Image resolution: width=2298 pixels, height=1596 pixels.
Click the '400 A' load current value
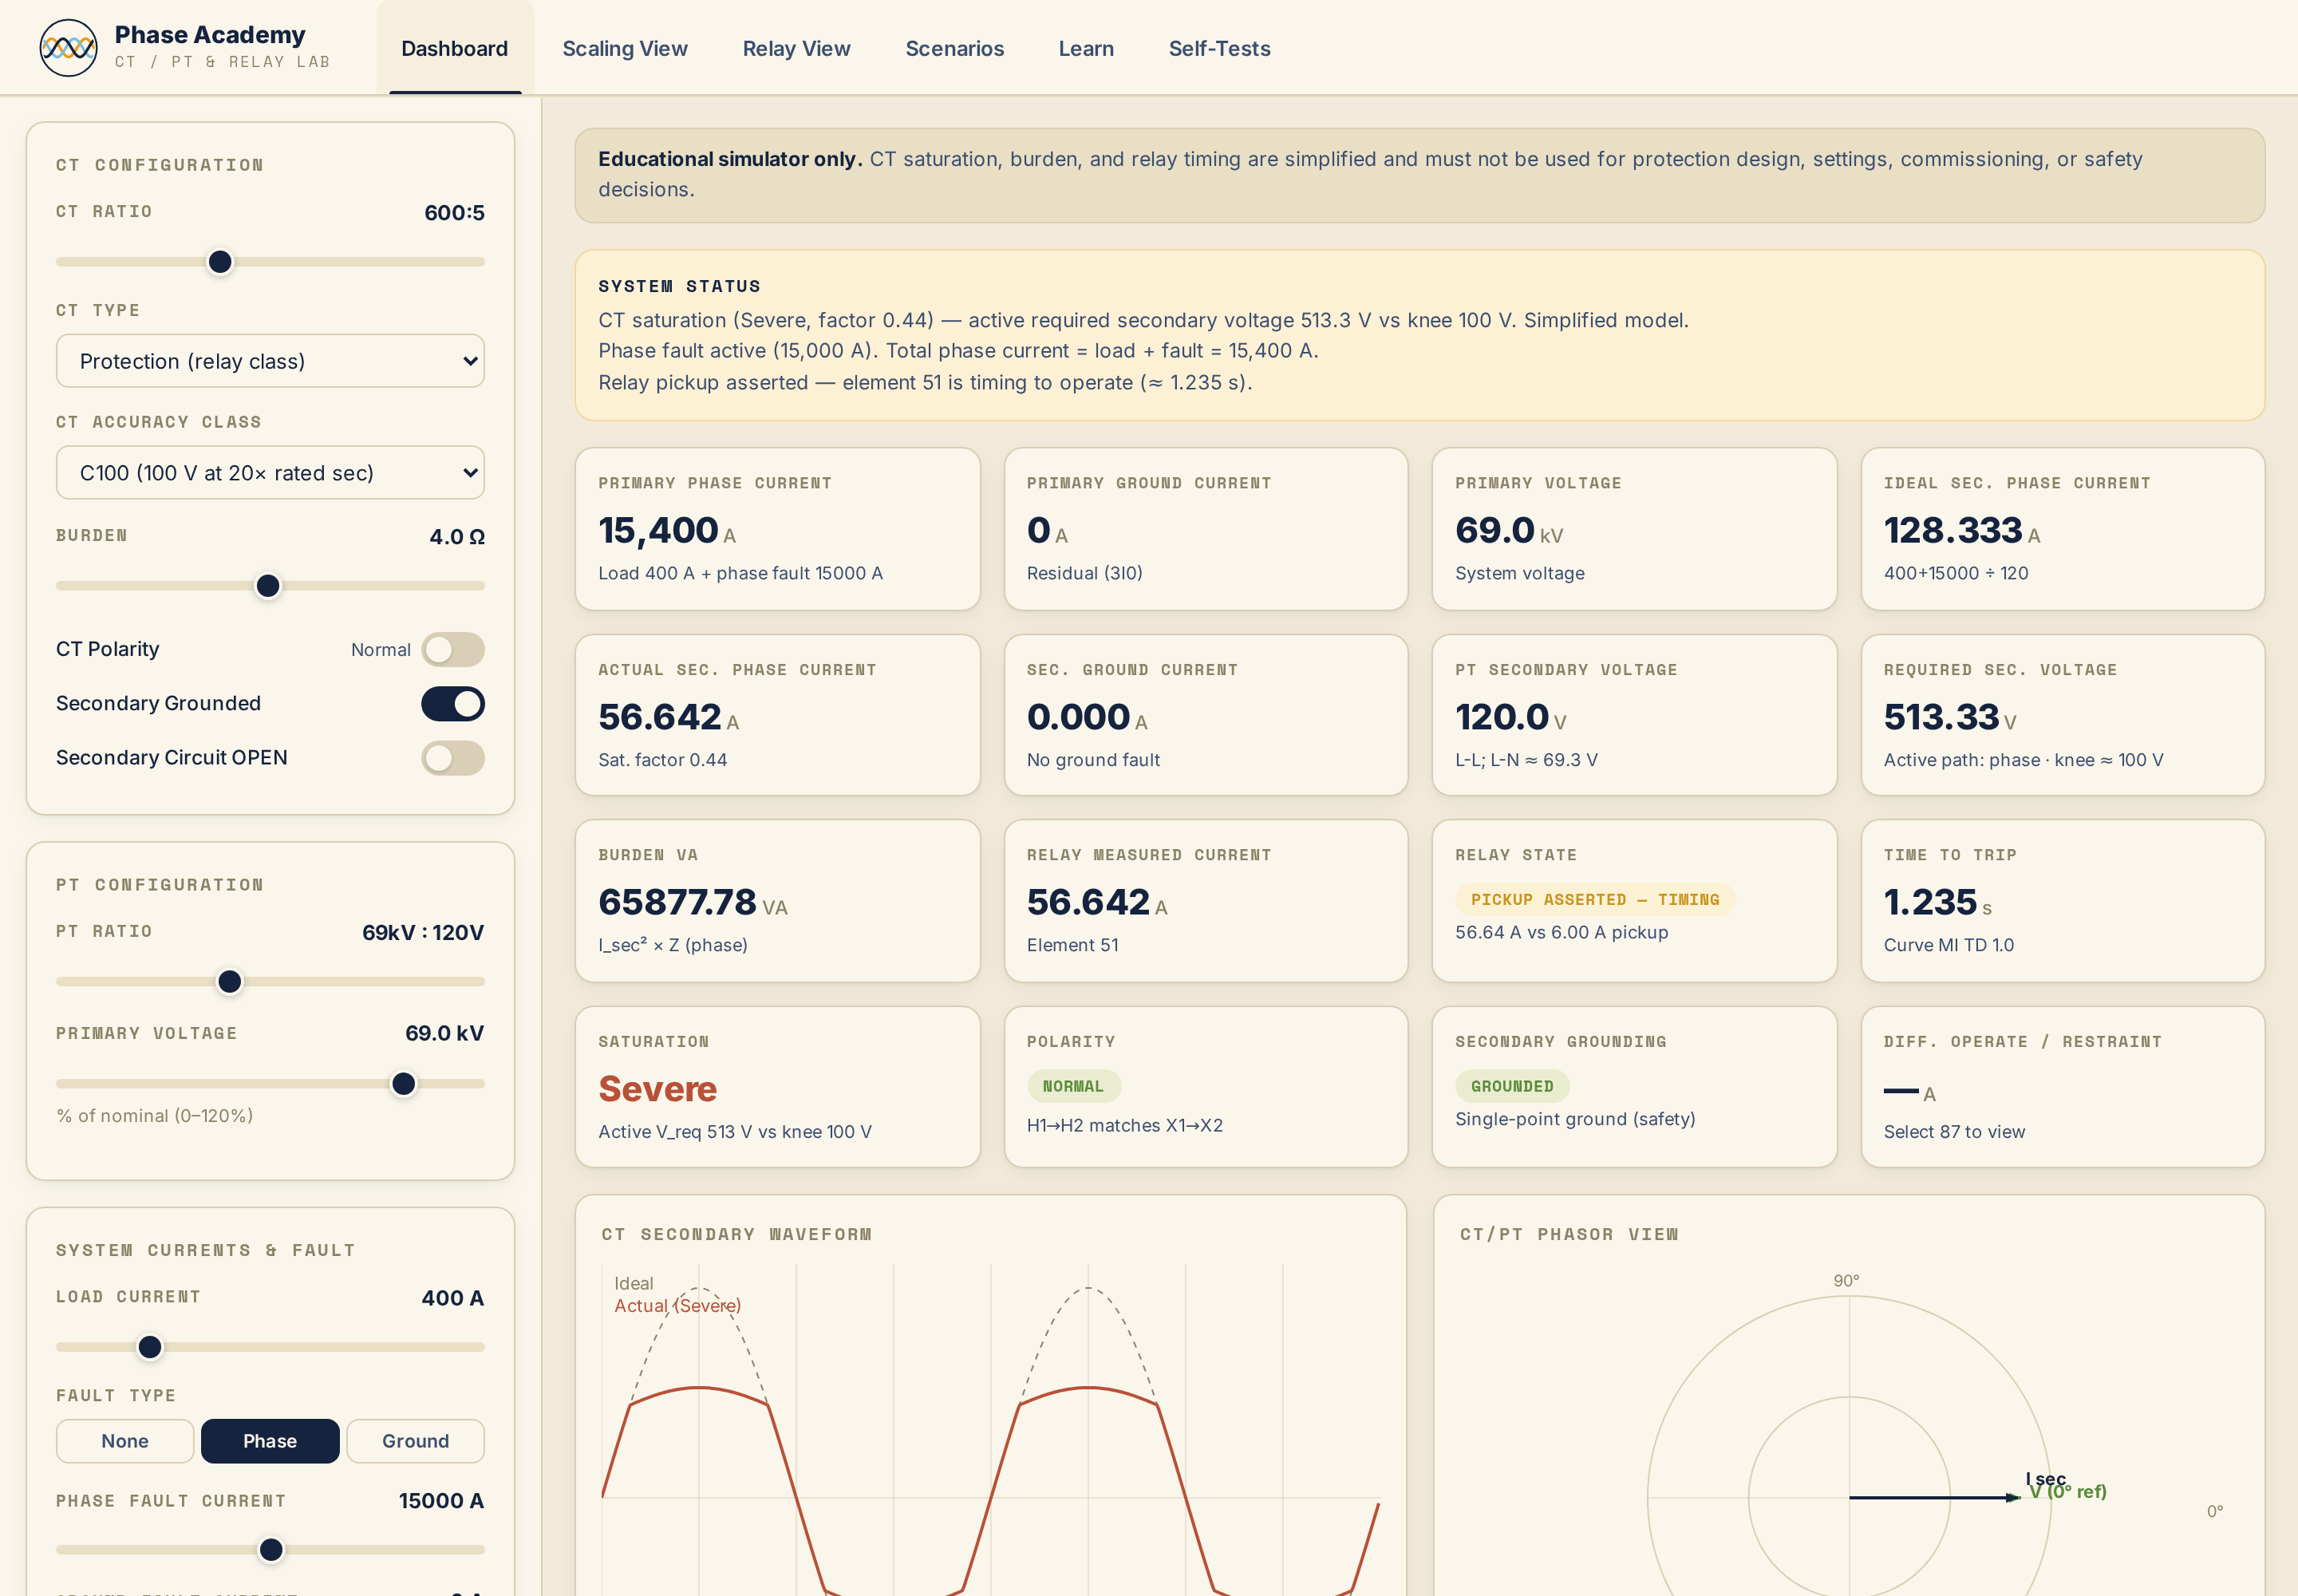(x=452, y=1298)
